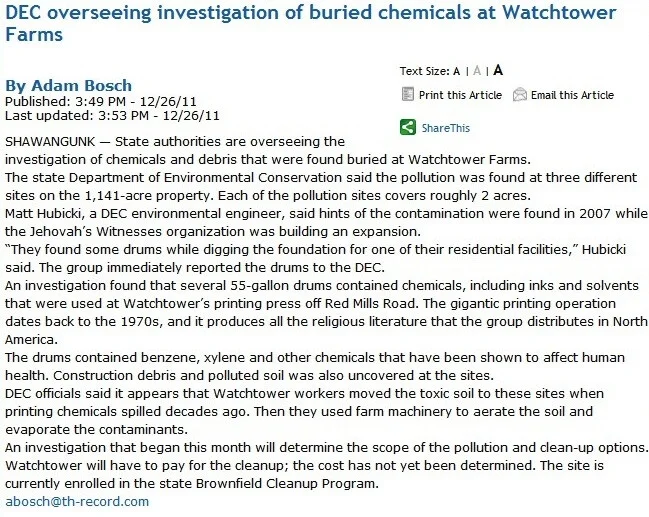Select the medium grayed text size A

point(477,71)
